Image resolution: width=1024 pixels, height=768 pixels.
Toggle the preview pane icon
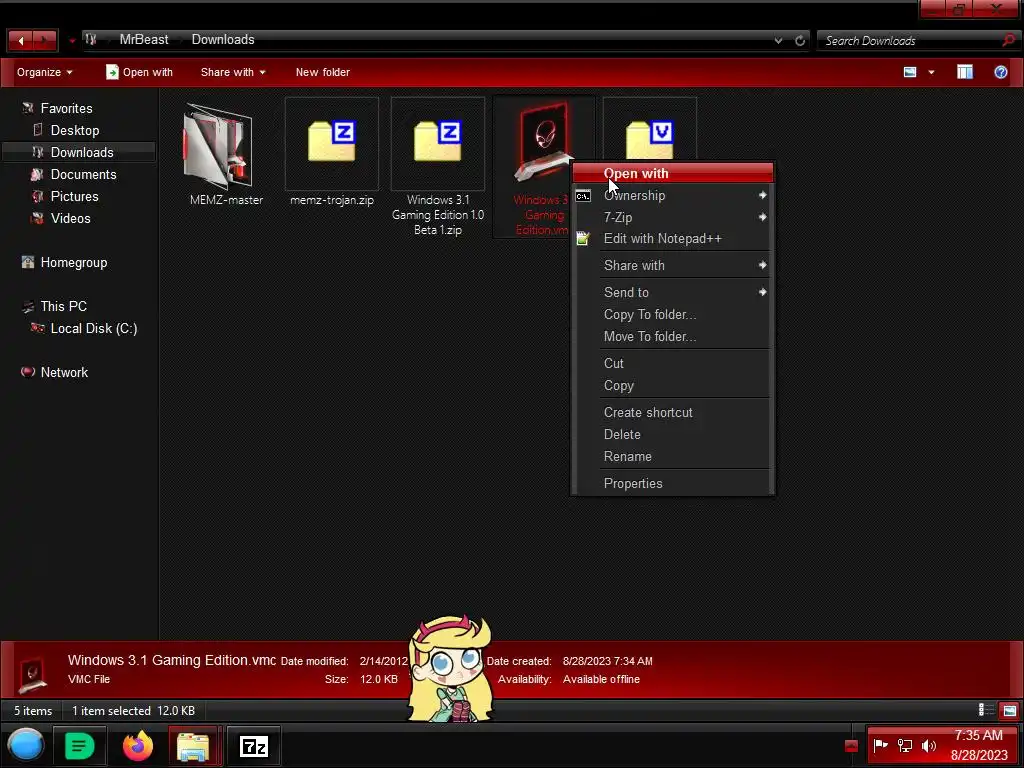coord(965,72)
